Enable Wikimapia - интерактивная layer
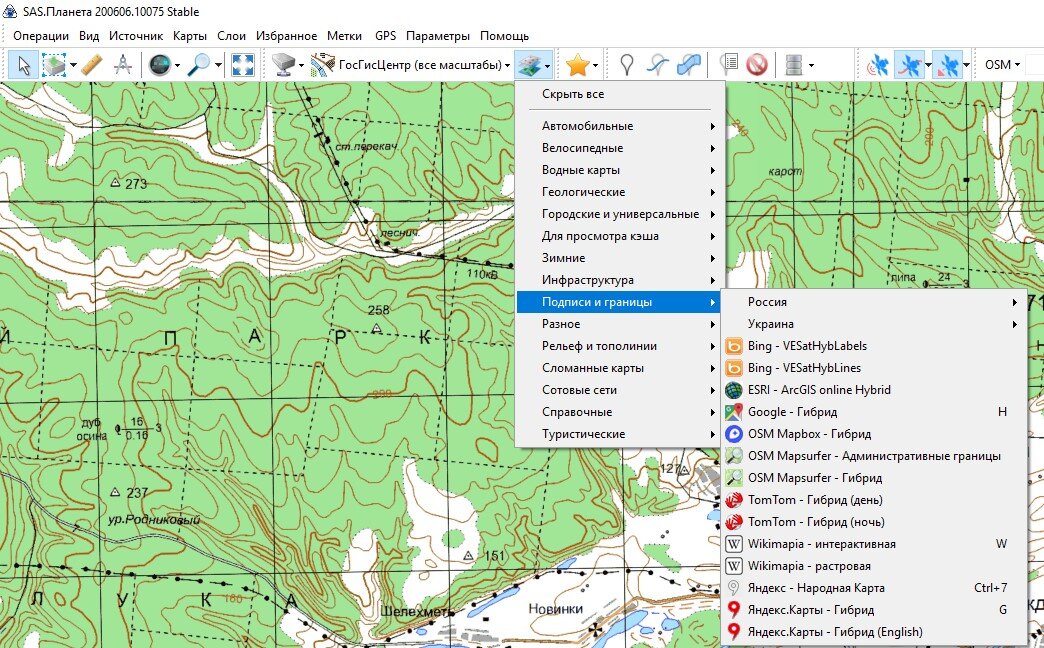The width and height of the screenshot is (1044, 648). click(x=874, y=543)
